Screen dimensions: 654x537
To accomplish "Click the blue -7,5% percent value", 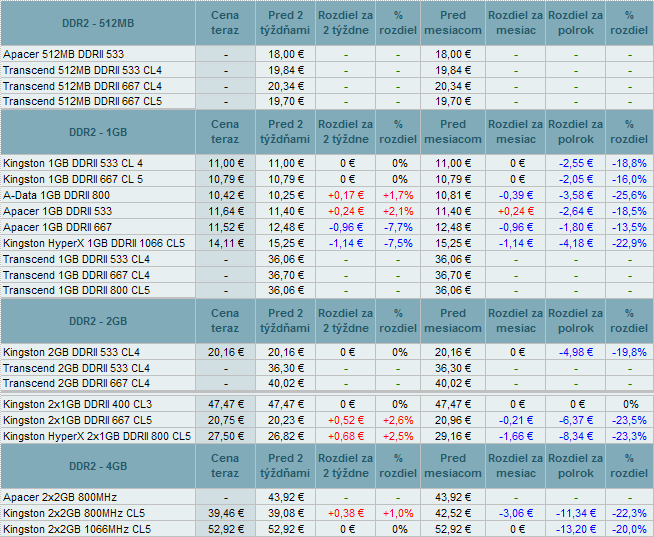I will (x=398, y=243).
